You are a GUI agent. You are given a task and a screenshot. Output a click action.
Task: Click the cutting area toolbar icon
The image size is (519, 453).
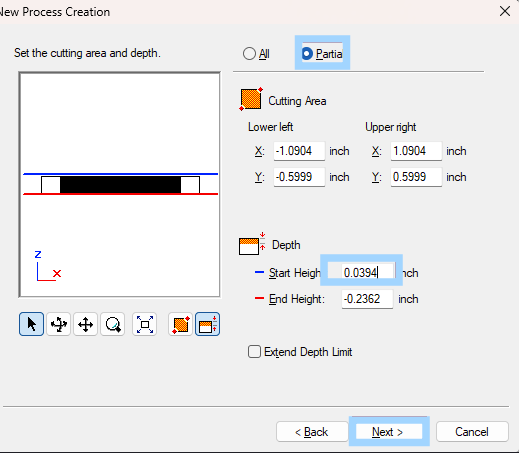[x=181, y=324]
